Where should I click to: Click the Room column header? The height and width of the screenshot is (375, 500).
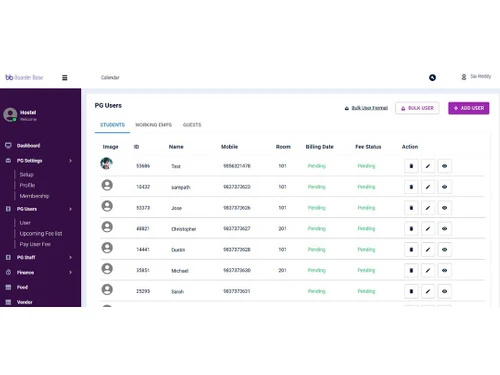[x=283, y=147]
